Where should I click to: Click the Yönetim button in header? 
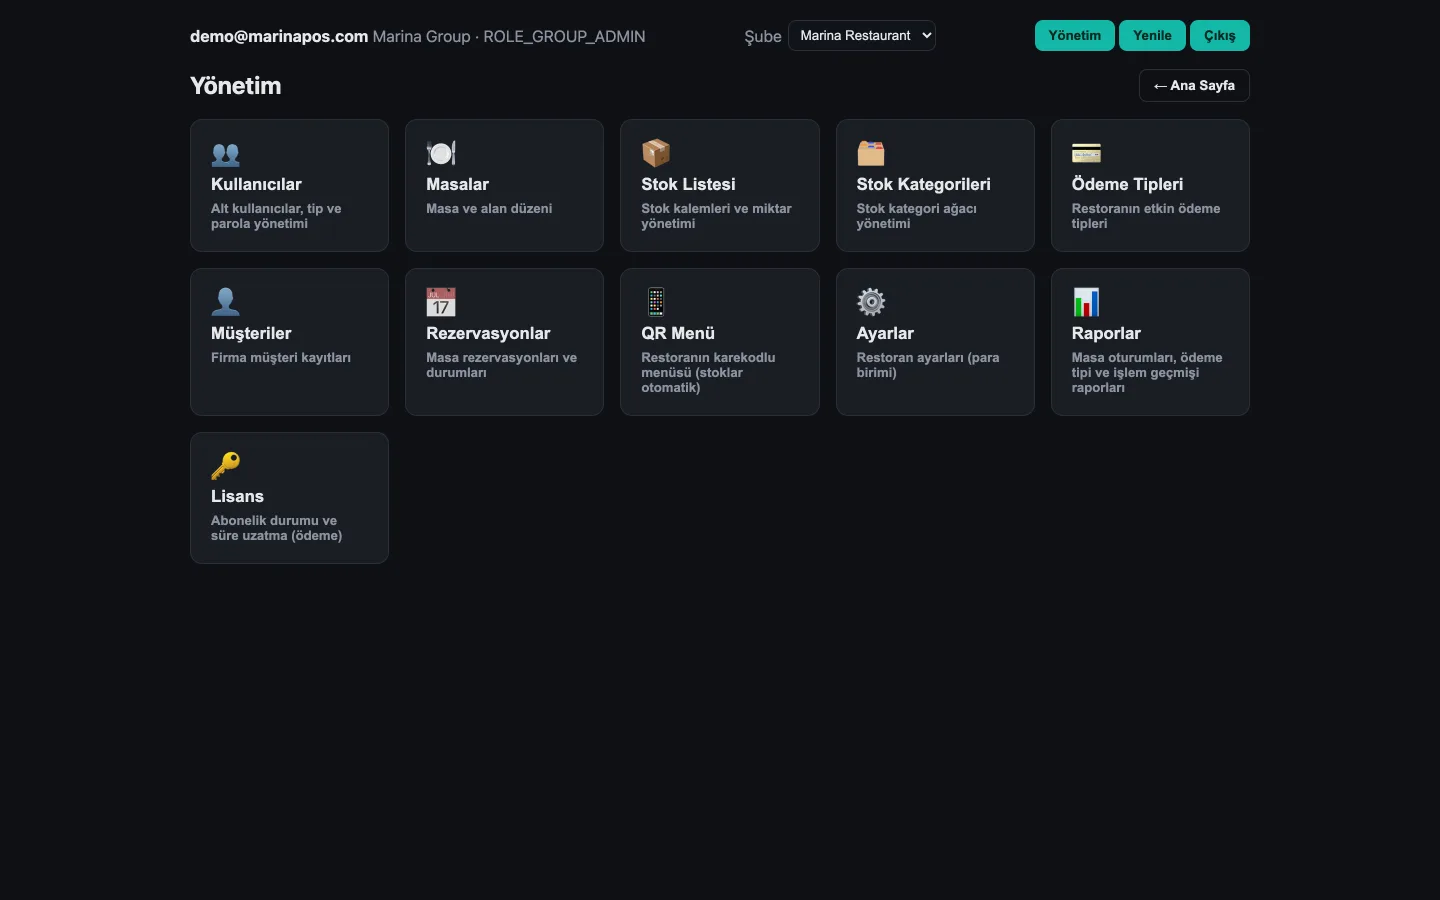[1075, 36]
